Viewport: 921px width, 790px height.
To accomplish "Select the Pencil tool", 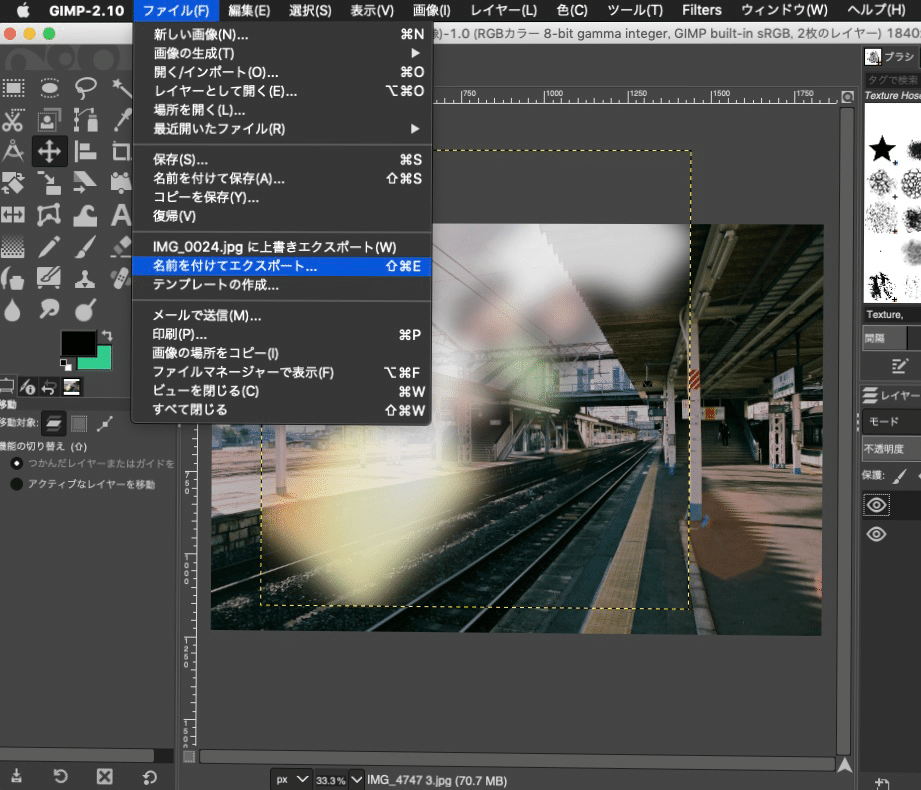I will point(49,247).
